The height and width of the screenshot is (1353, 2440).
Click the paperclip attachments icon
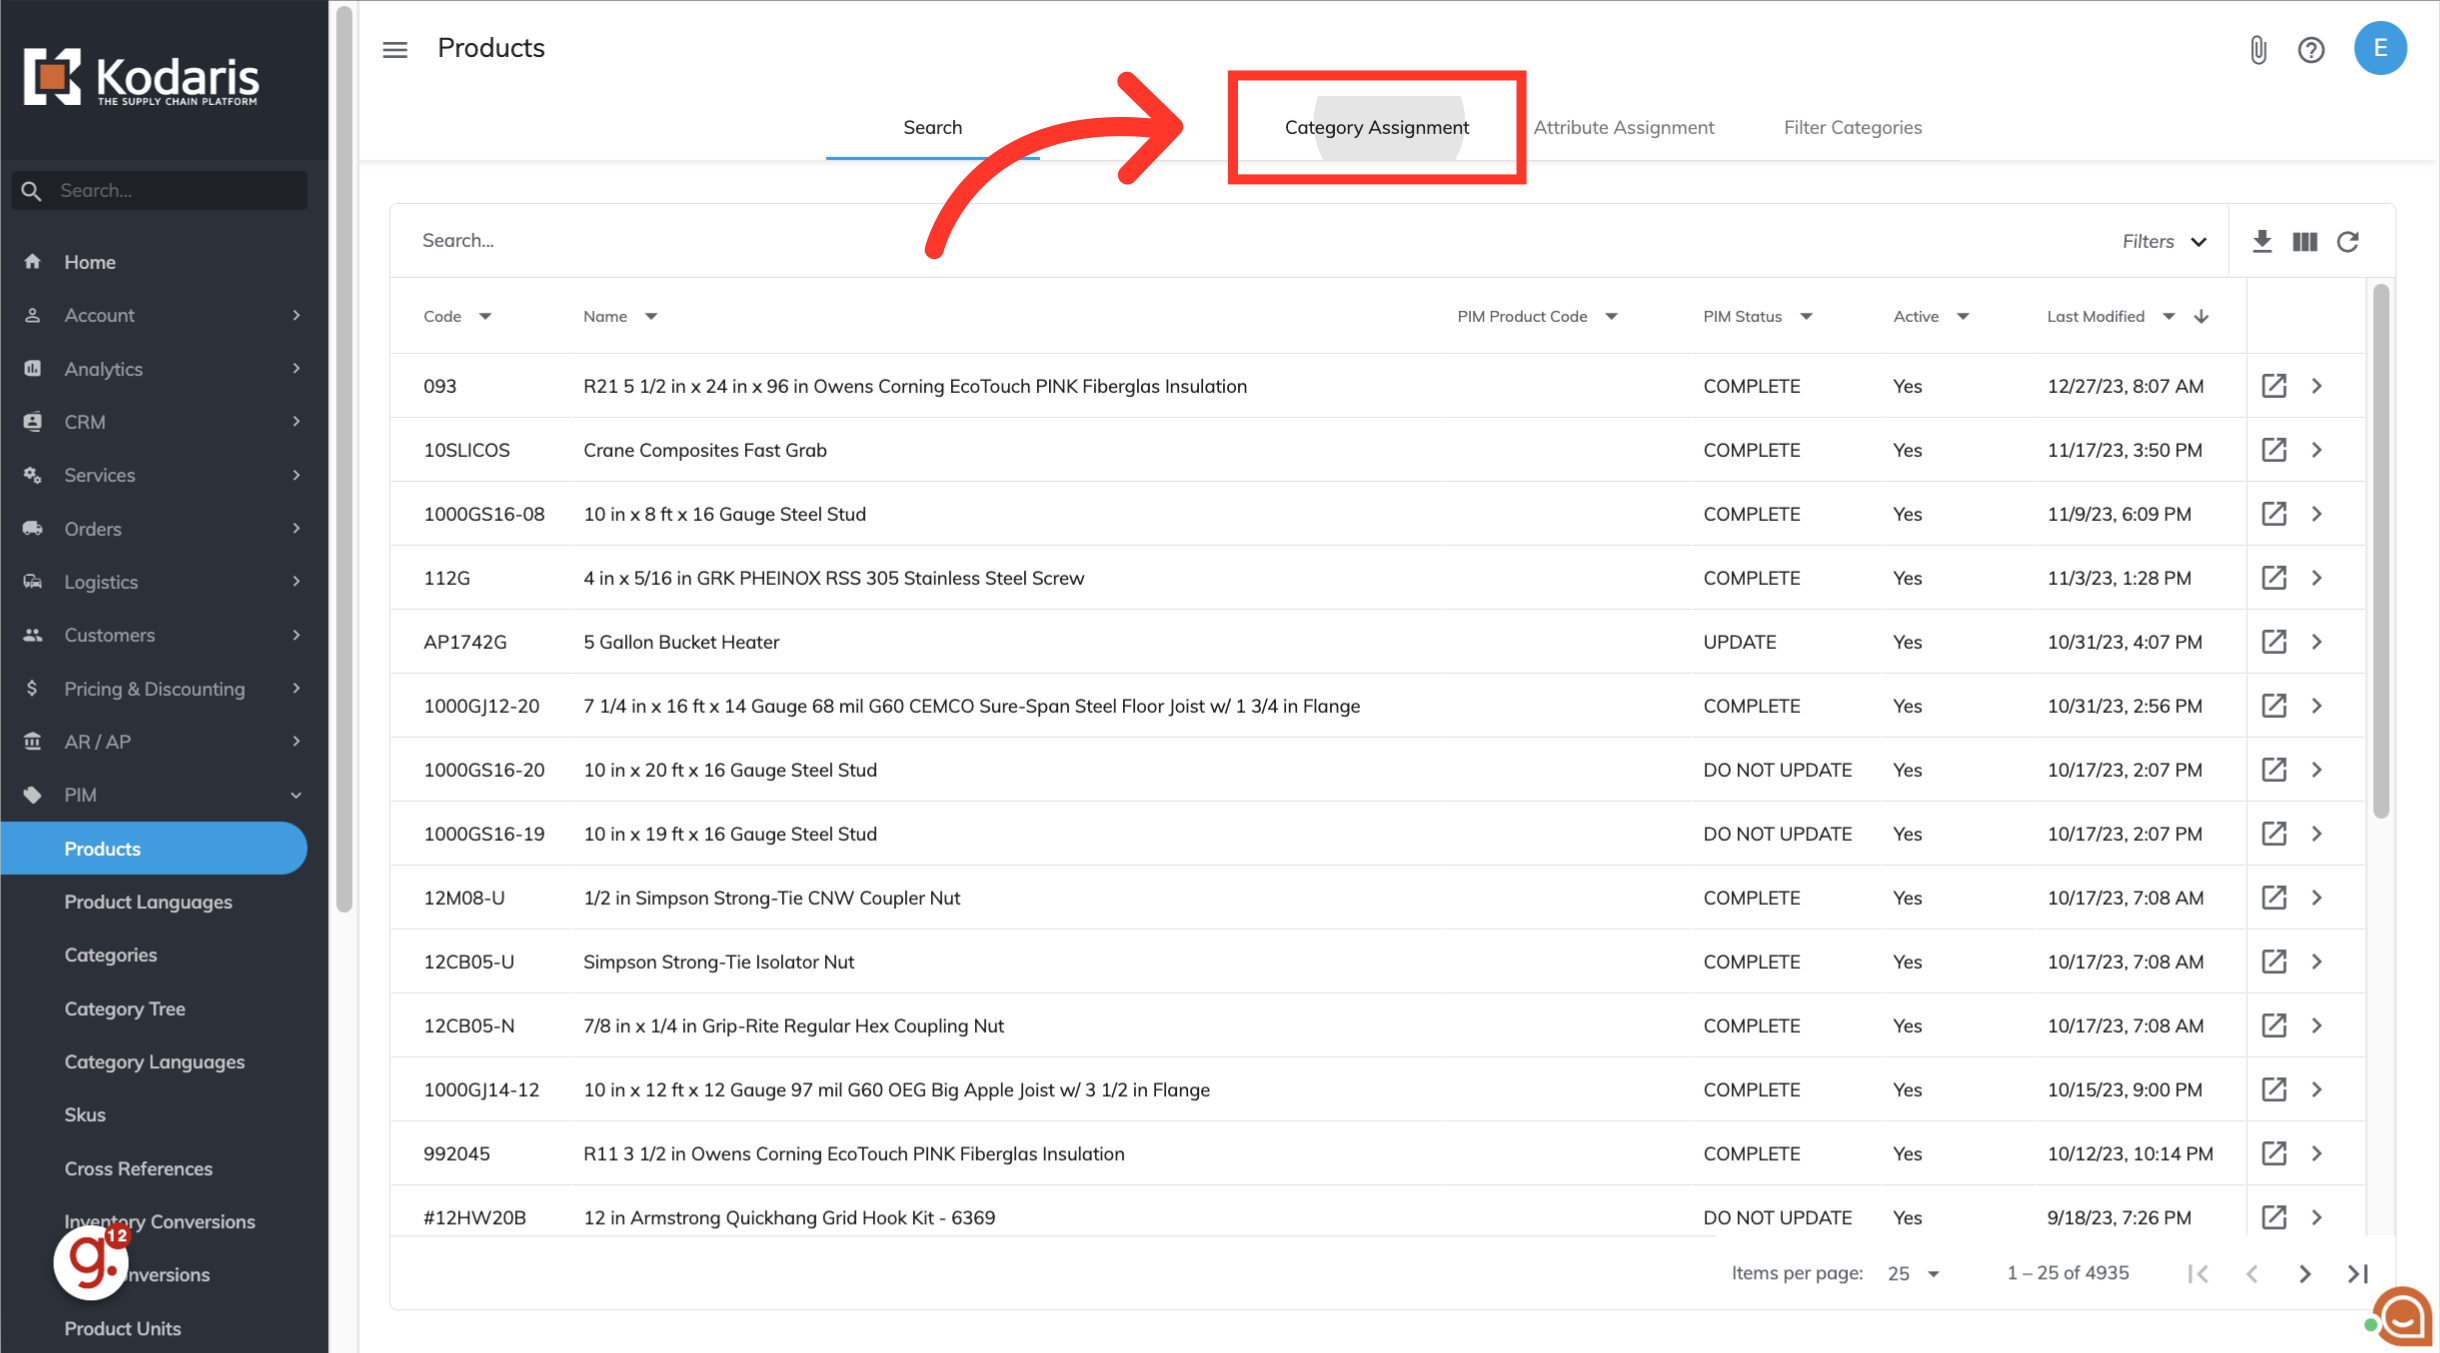(x=2258, y=49)
